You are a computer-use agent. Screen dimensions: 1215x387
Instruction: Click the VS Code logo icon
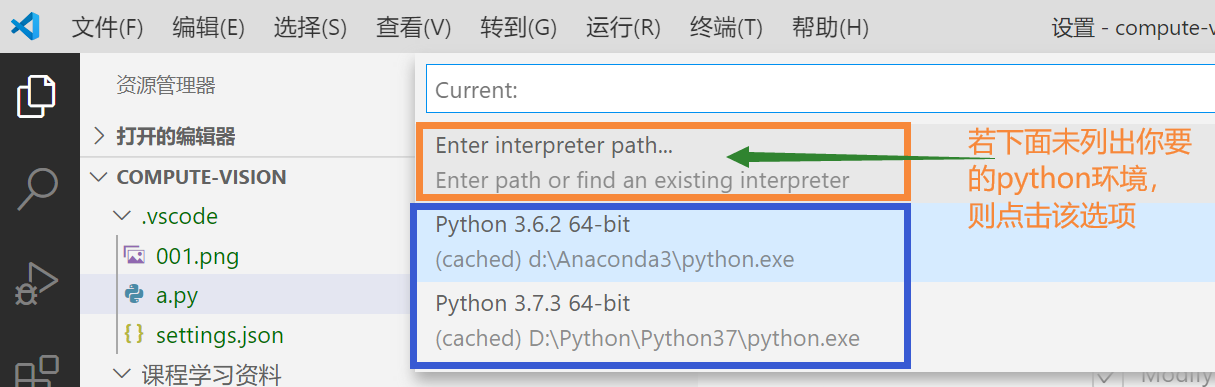26,27
